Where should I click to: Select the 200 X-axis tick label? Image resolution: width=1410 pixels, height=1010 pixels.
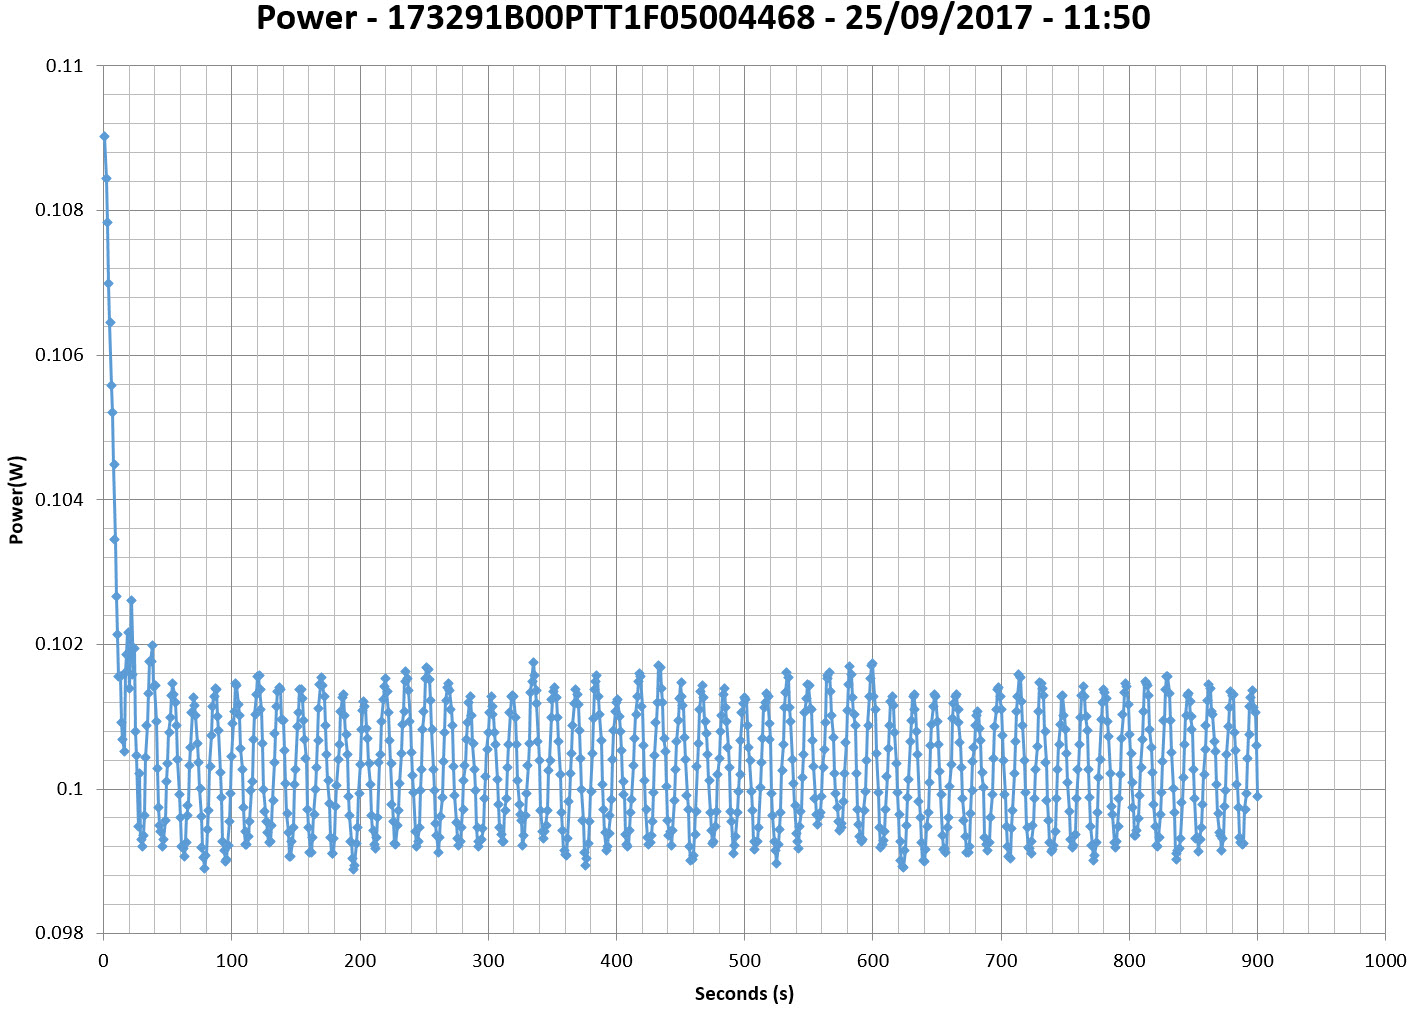pos(360,961)
